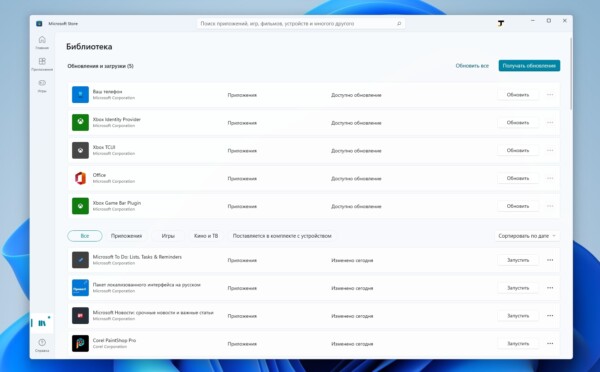Image resolution: width=600 pixels, height=372 pixels.
Task: Select the Приложения filter
Action: point(126,236)
